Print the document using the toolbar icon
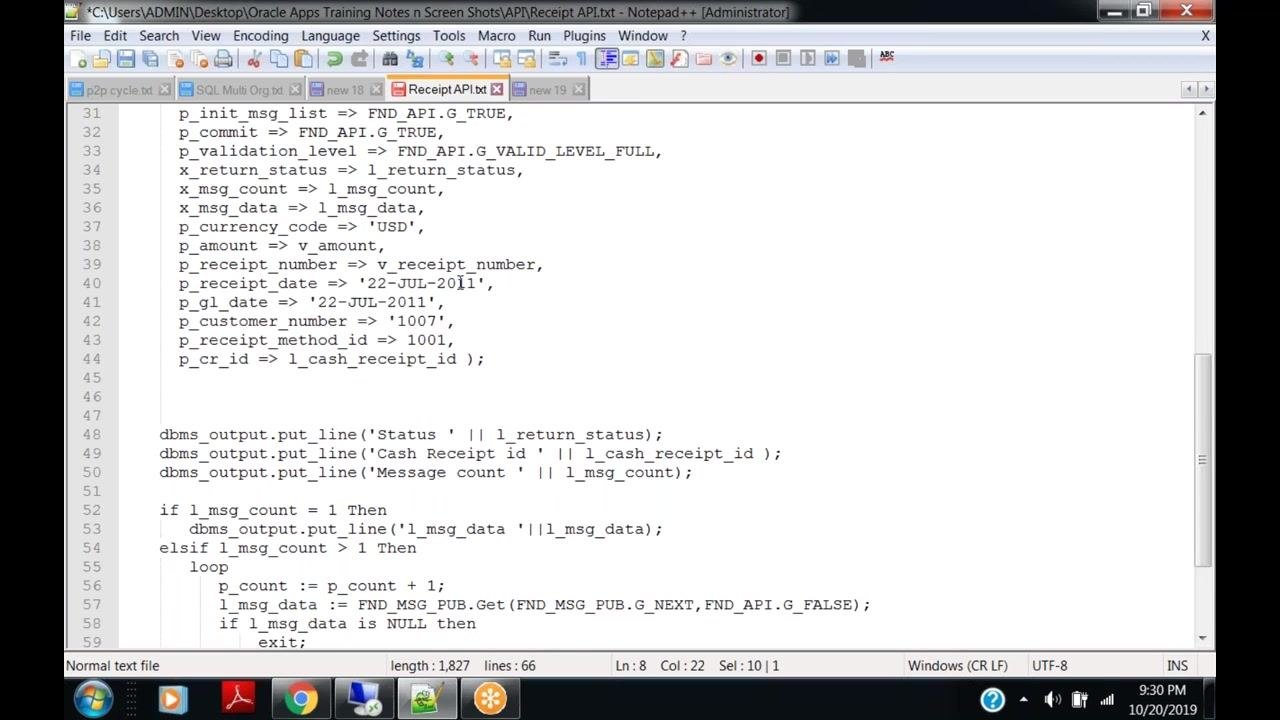Viewport: 1280px width, 720px height. [224, 58]
